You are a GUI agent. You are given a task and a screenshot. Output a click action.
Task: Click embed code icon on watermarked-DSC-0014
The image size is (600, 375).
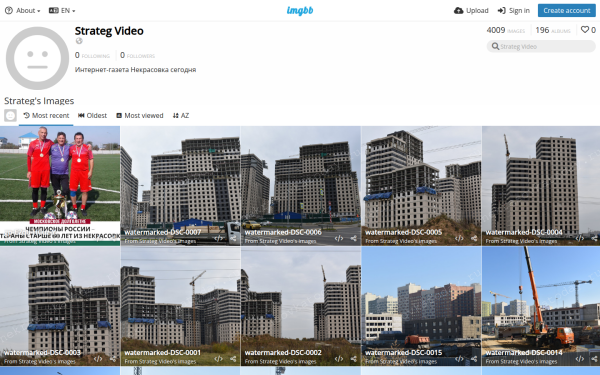pyautogui.click(x=580, y=359)
